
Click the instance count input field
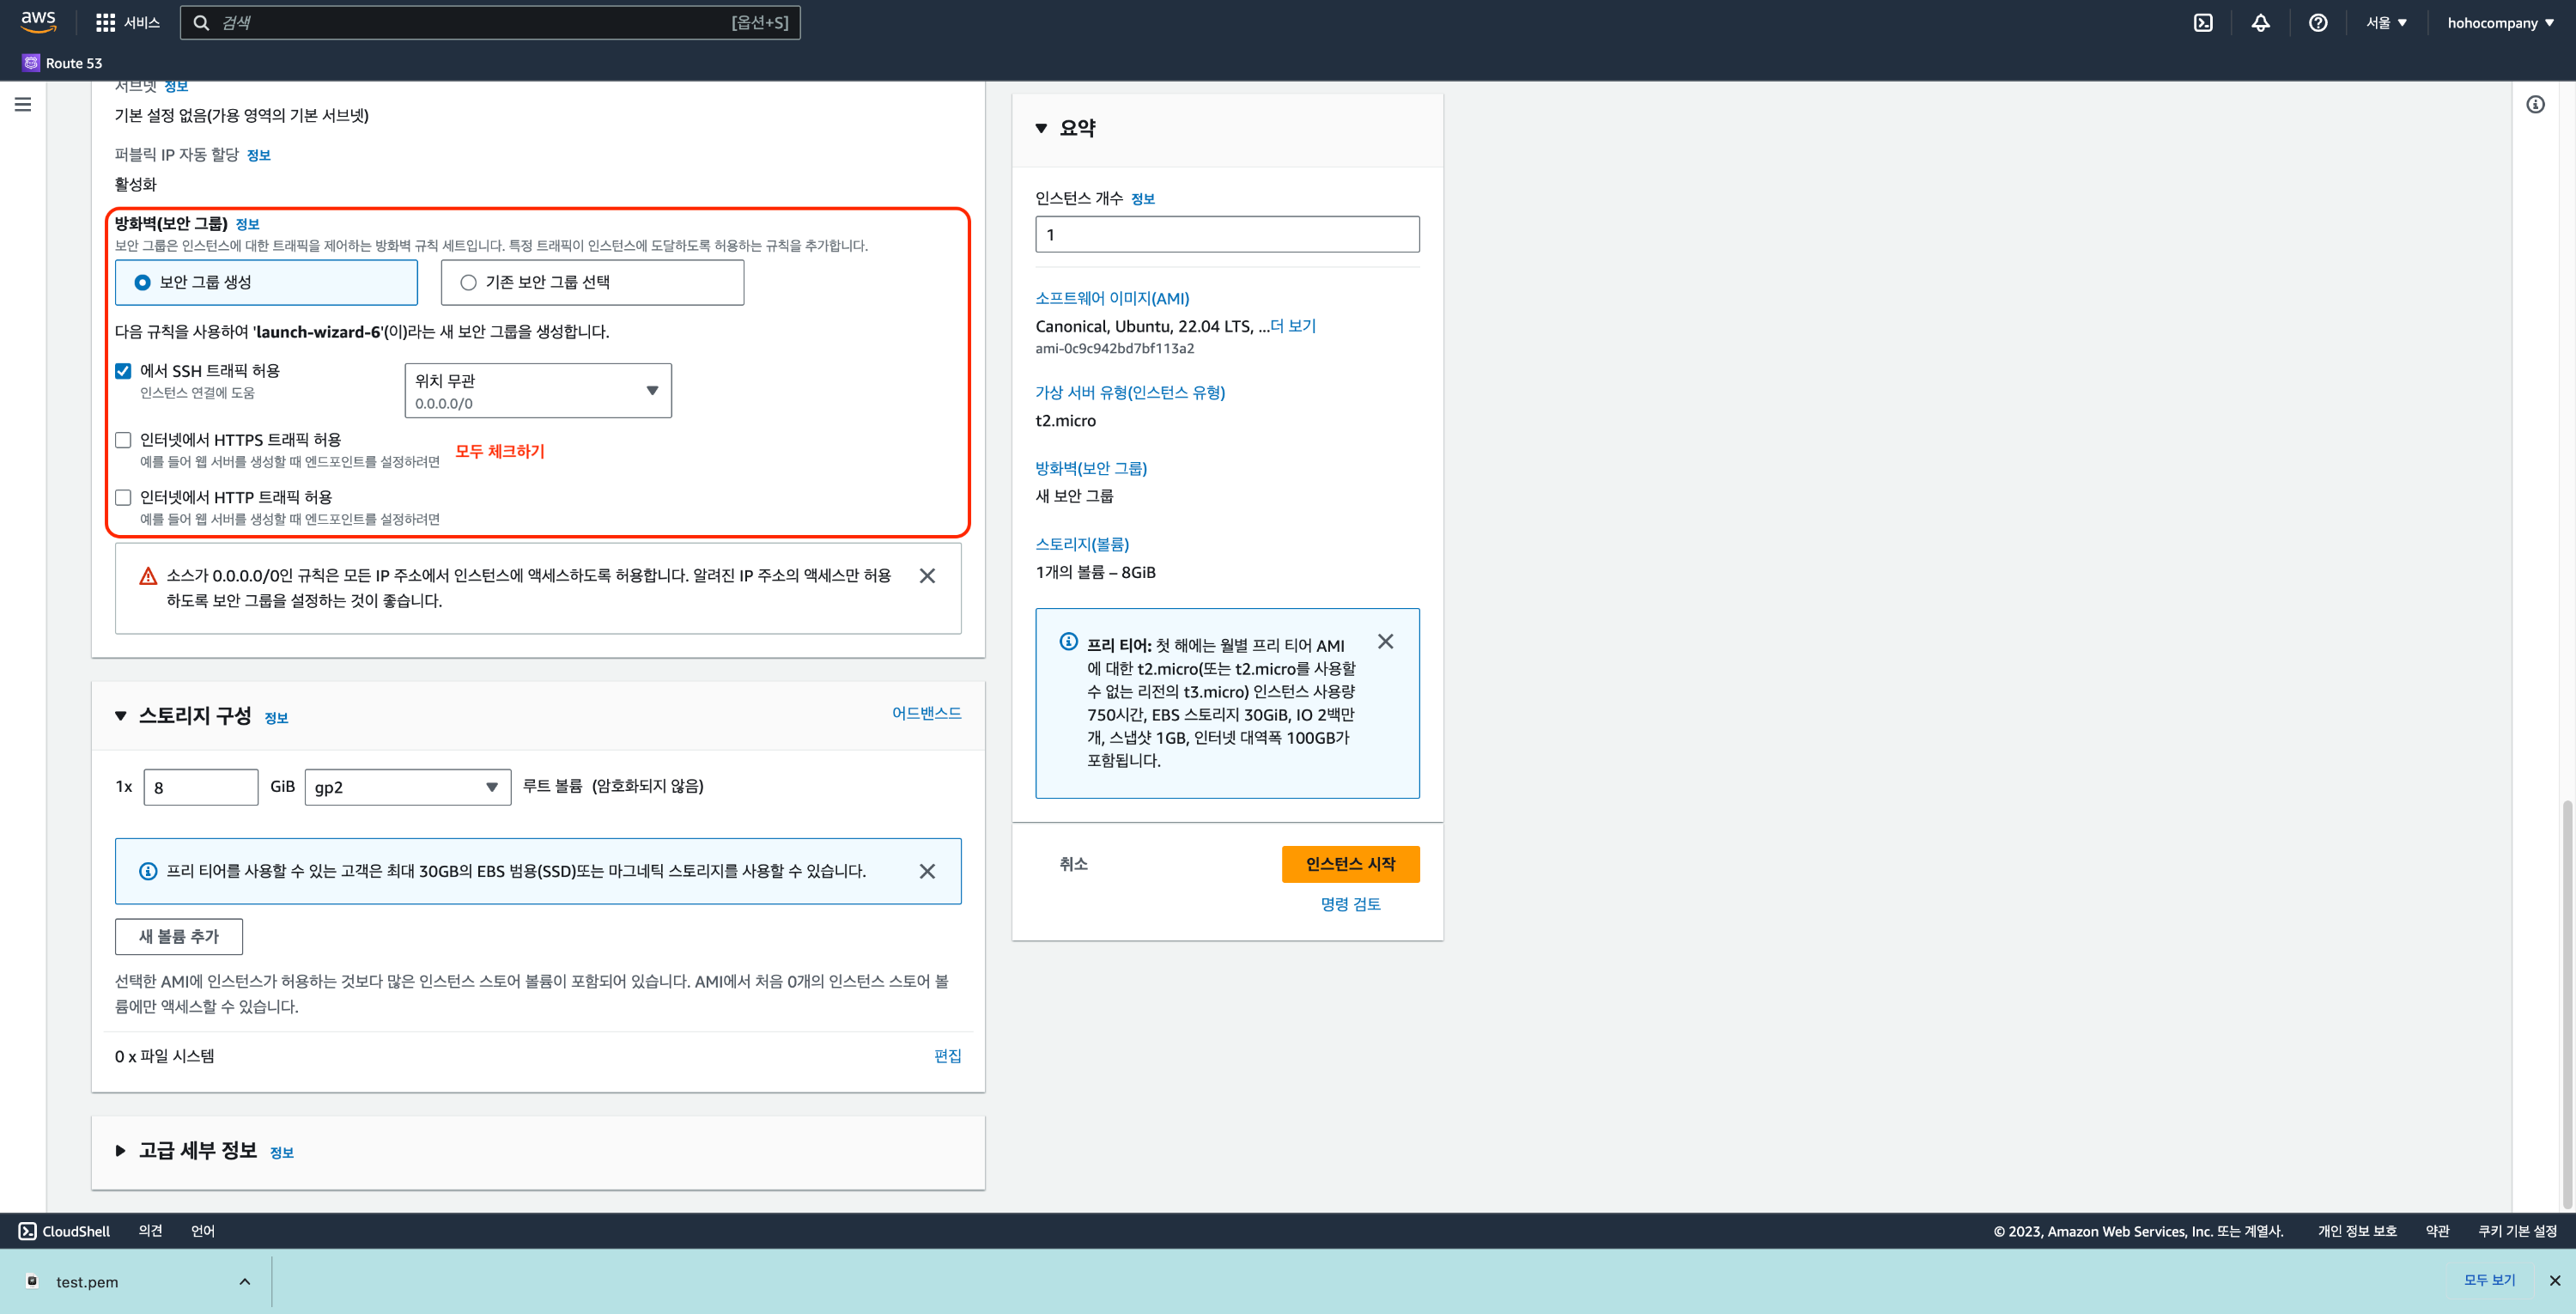coord(1226,235)
